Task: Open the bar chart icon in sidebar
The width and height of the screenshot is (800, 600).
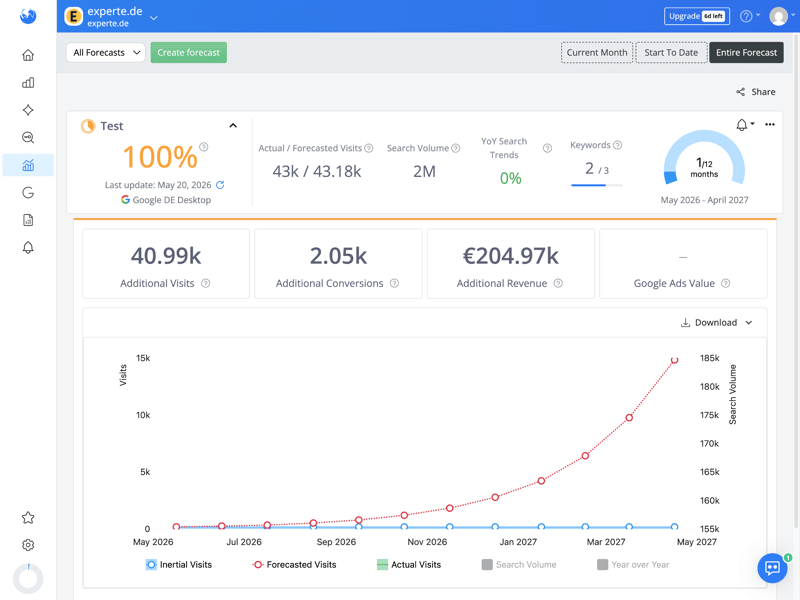Action: pos(28,83)
